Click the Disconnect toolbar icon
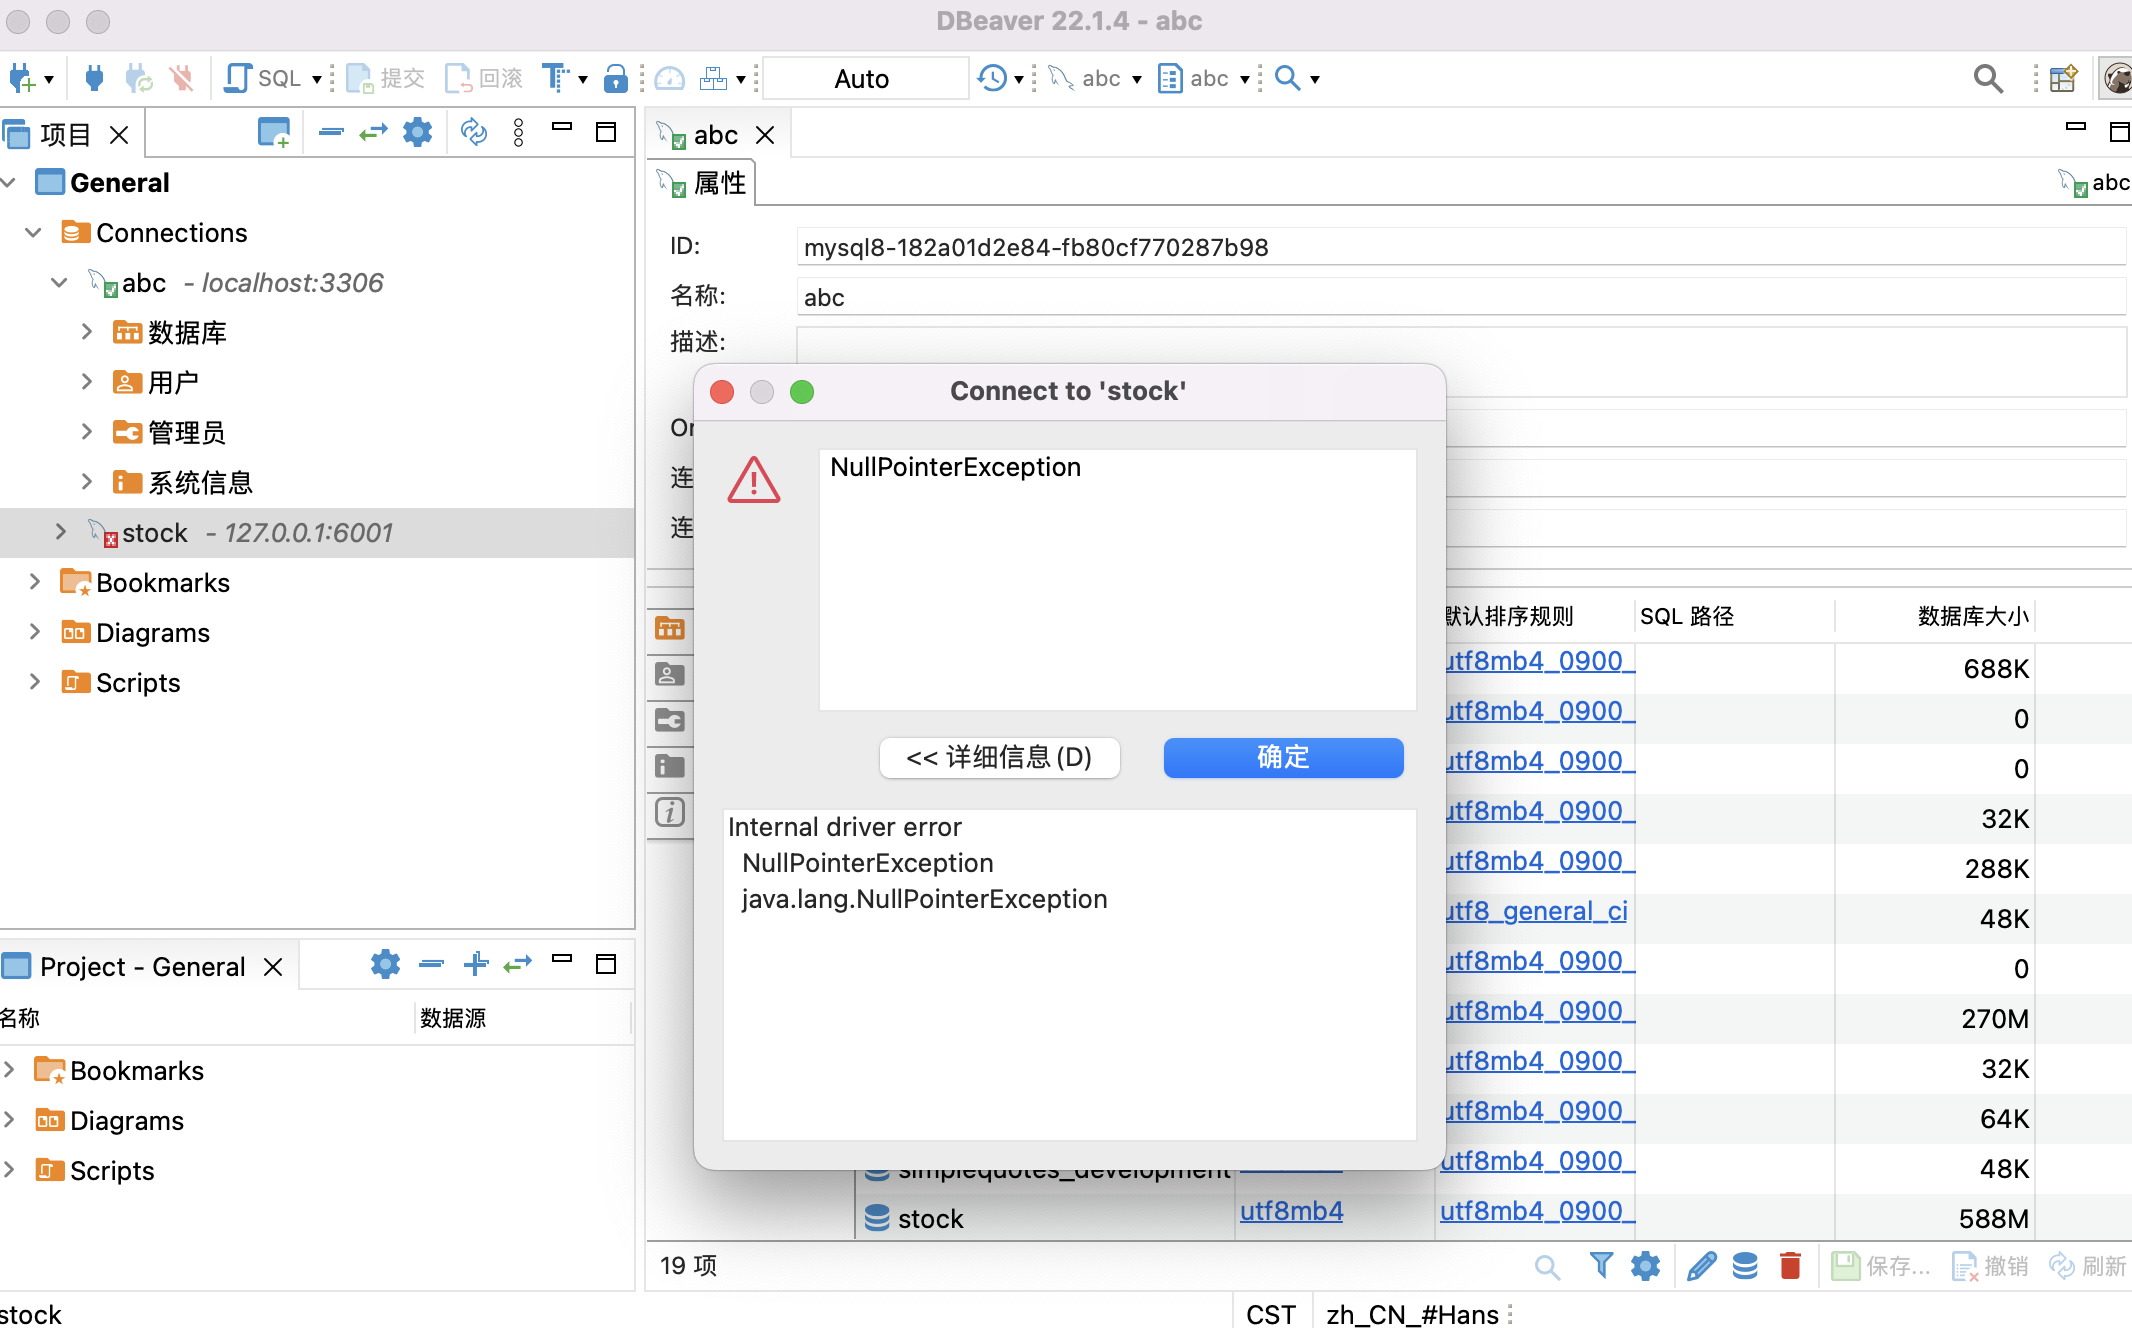Image resolution: width=2132 pixels, height=1328 pixels. [181, 78]
